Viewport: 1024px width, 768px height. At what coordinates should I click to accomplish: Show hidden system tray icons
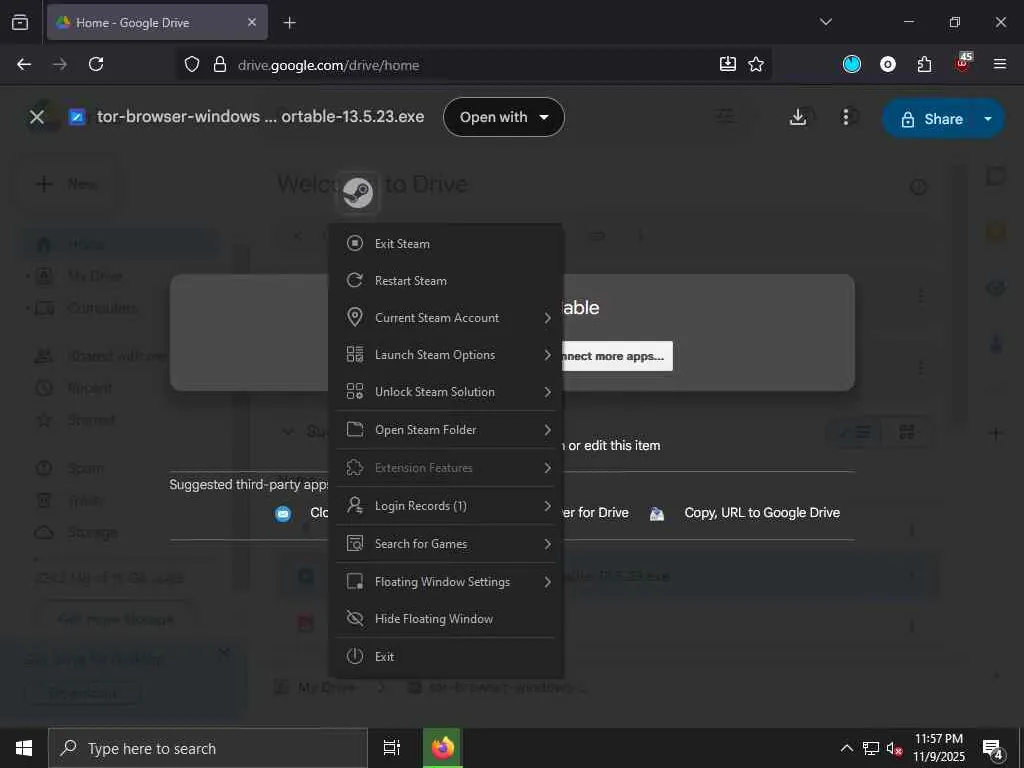[x=846, y=748]
